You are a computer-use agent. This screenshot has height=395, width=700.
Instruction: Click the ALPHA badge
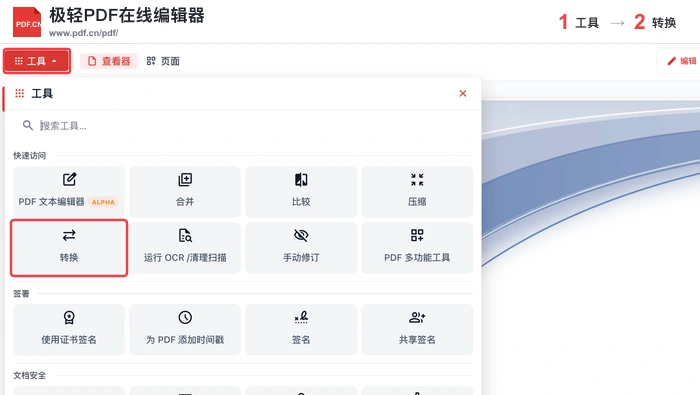tap(103, 202)
